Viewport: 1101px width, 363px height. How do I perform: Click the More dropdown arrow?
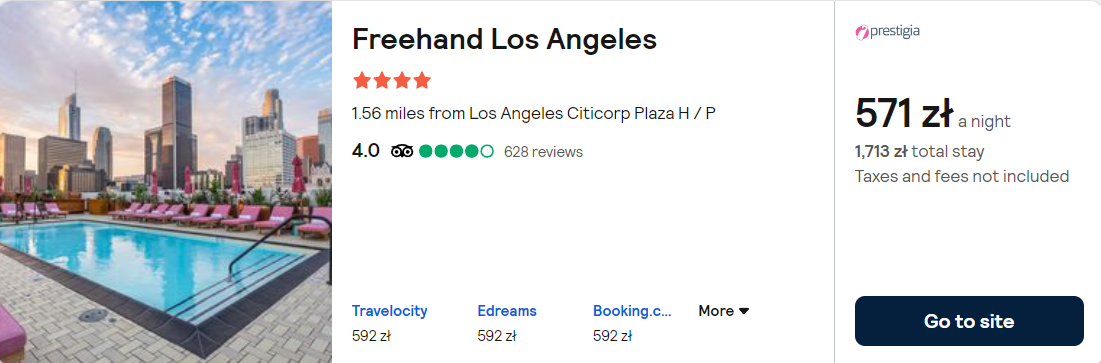click(744, 311)
